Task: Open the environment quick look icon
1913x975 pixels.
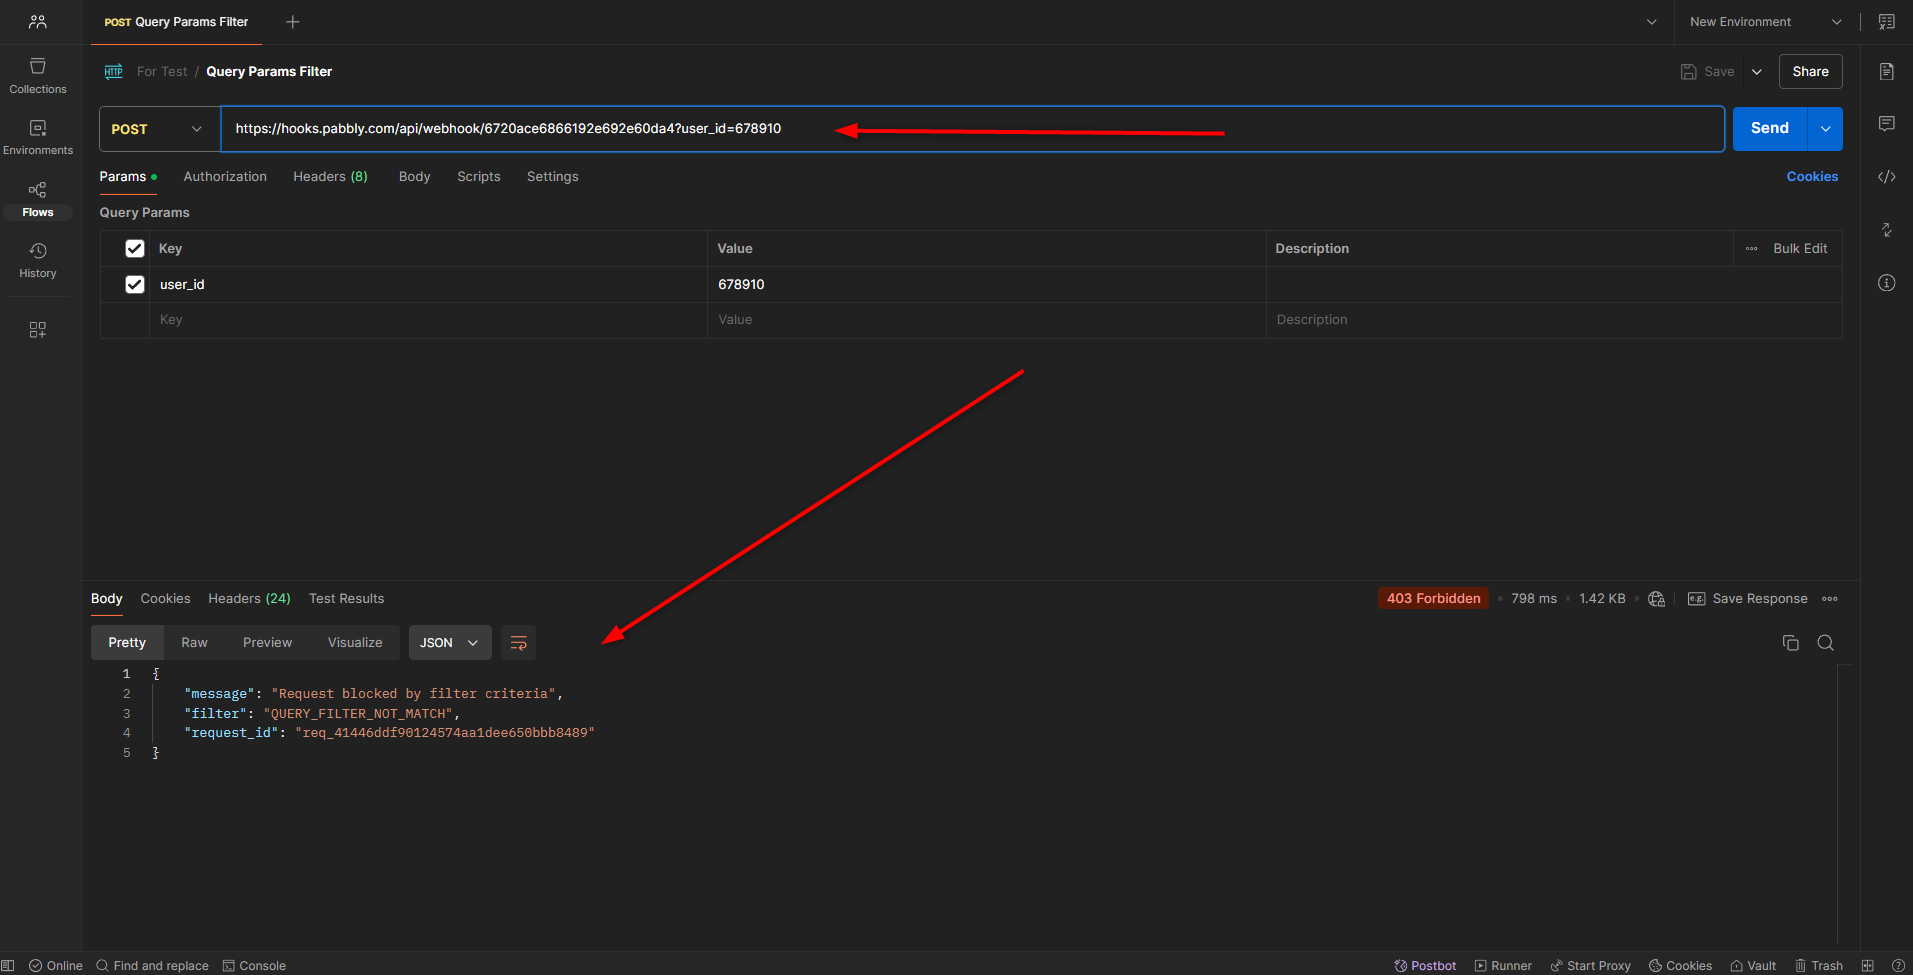Action: click(x=1886, y=22)
